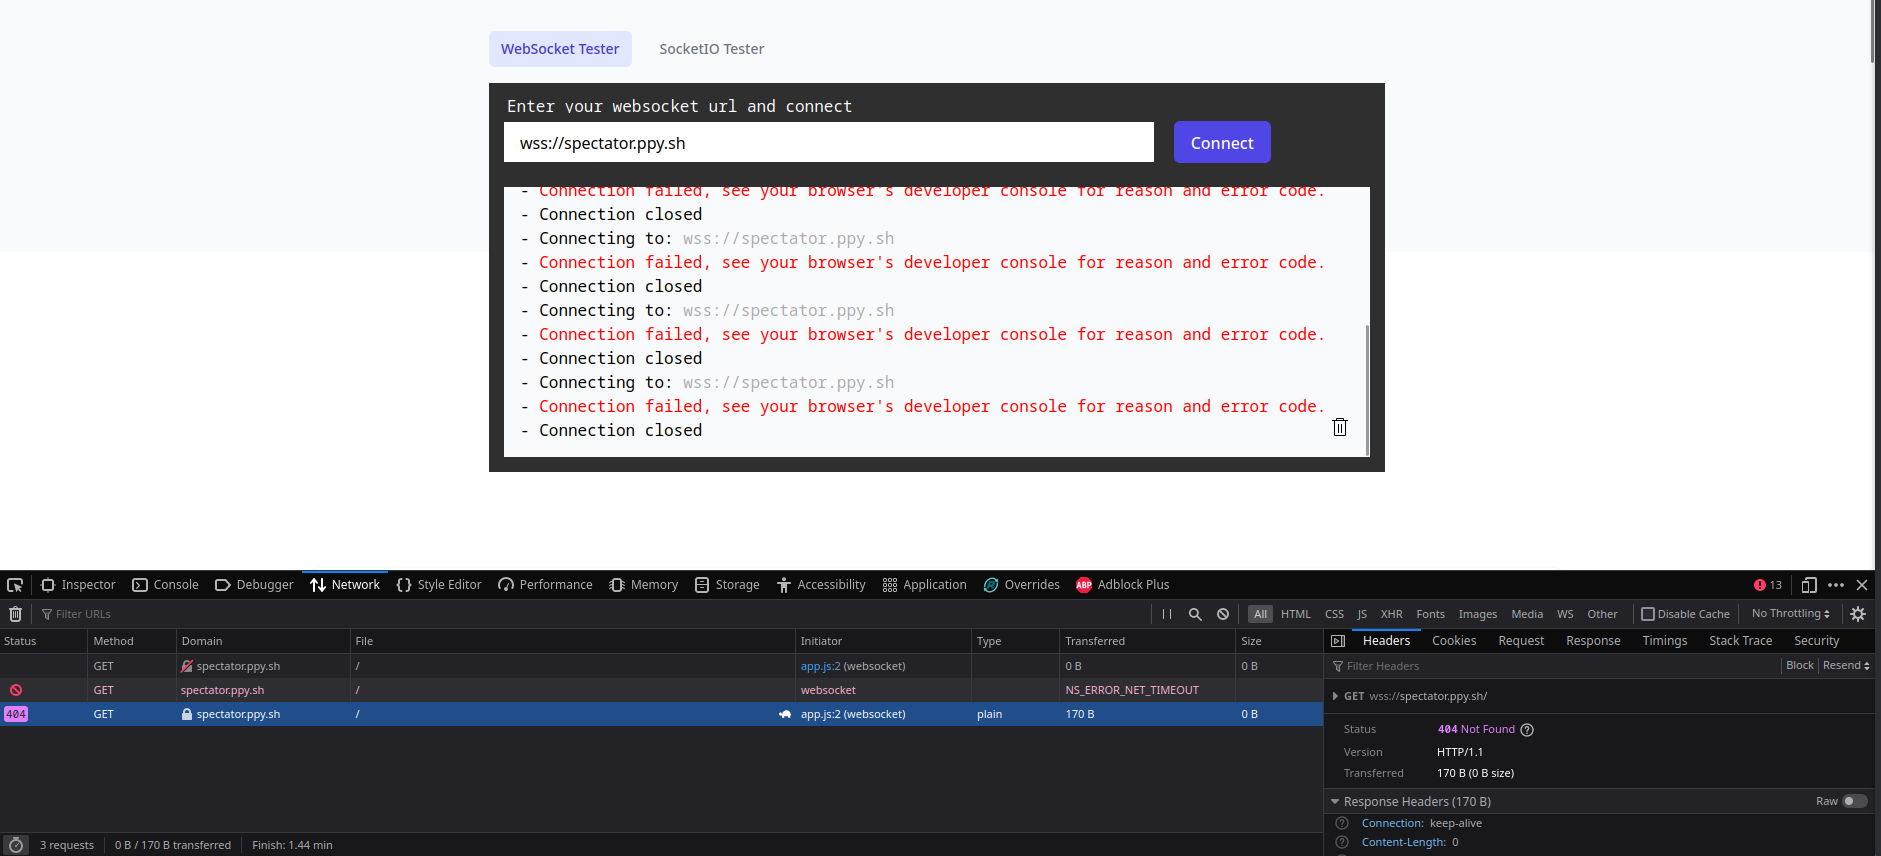Click the Filter Headers input field

(x=1553, y=666)
